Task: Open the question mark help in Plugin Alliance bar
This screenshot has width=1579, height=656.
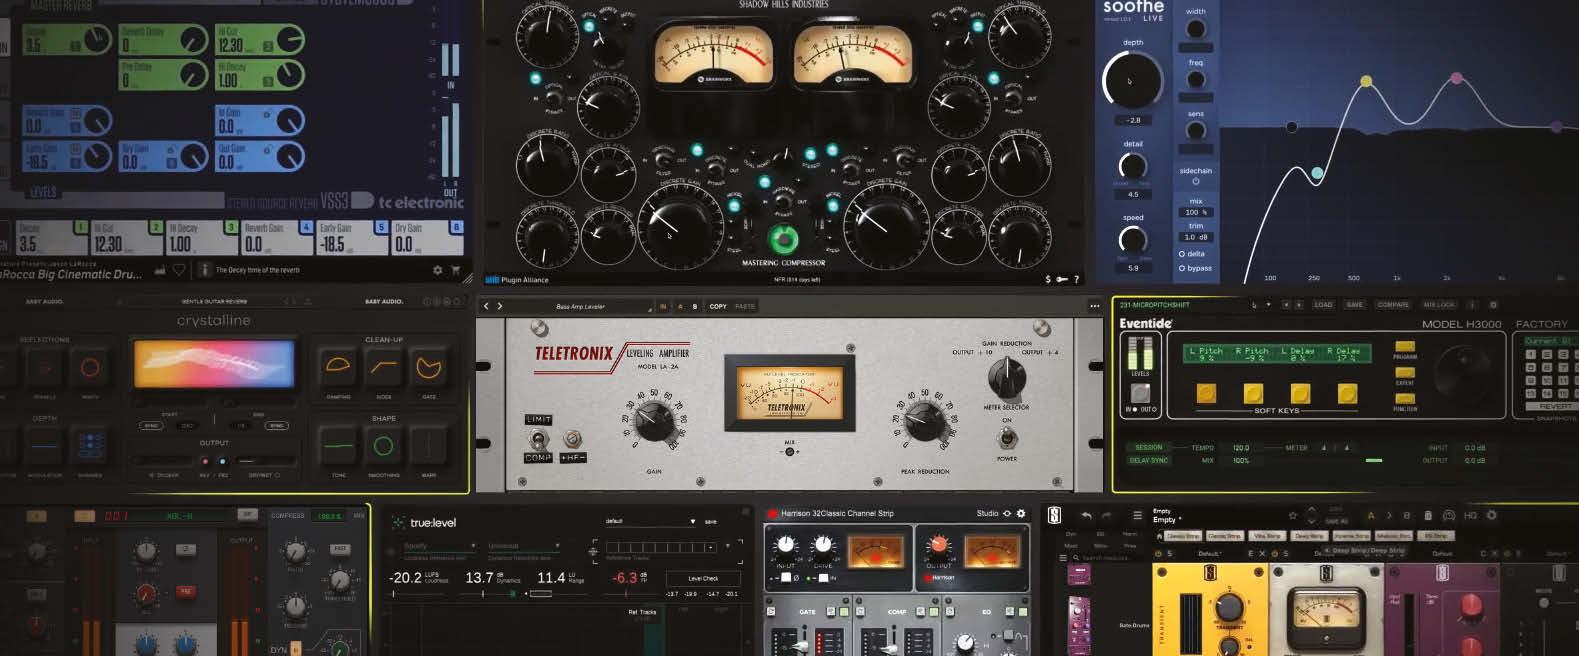Action: pos(1076,280)
